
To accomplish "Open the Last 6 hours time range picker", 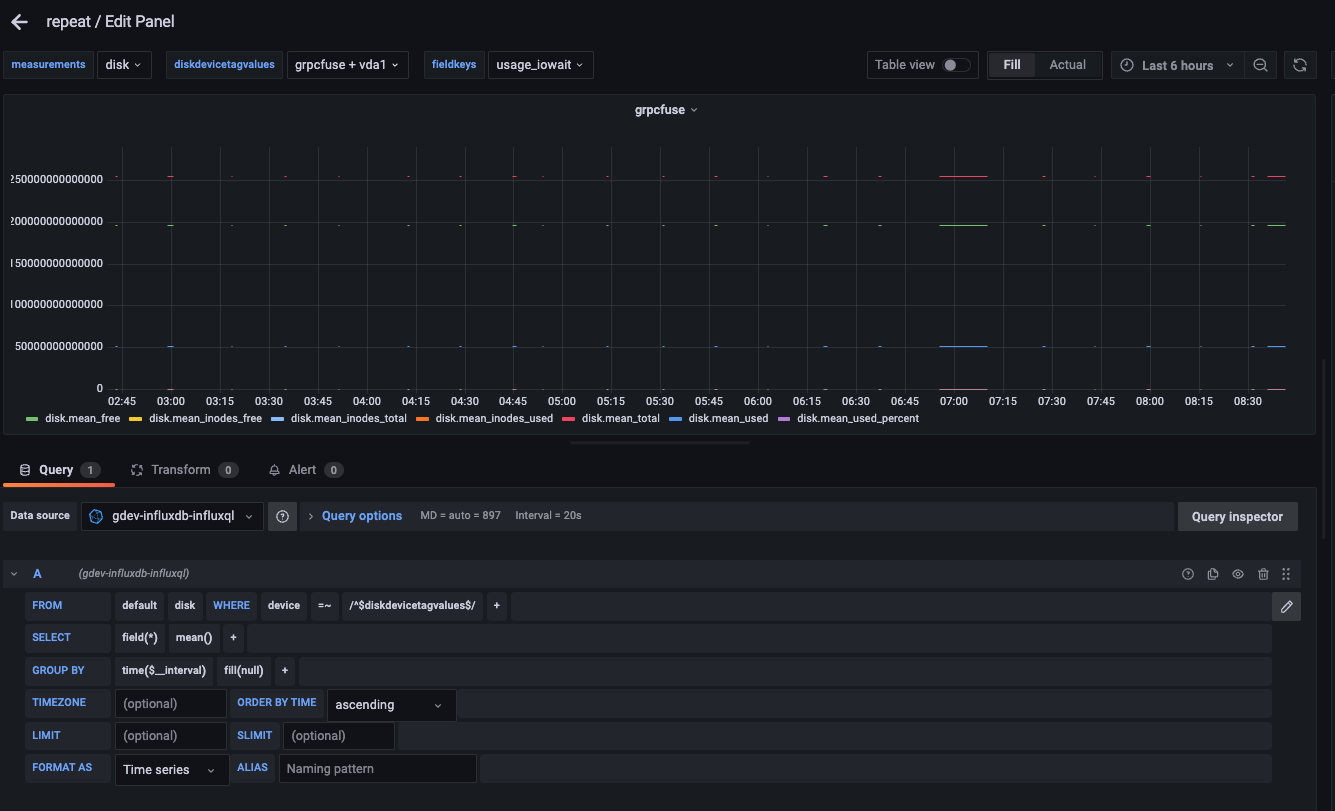I will (x=1177, y=64).
